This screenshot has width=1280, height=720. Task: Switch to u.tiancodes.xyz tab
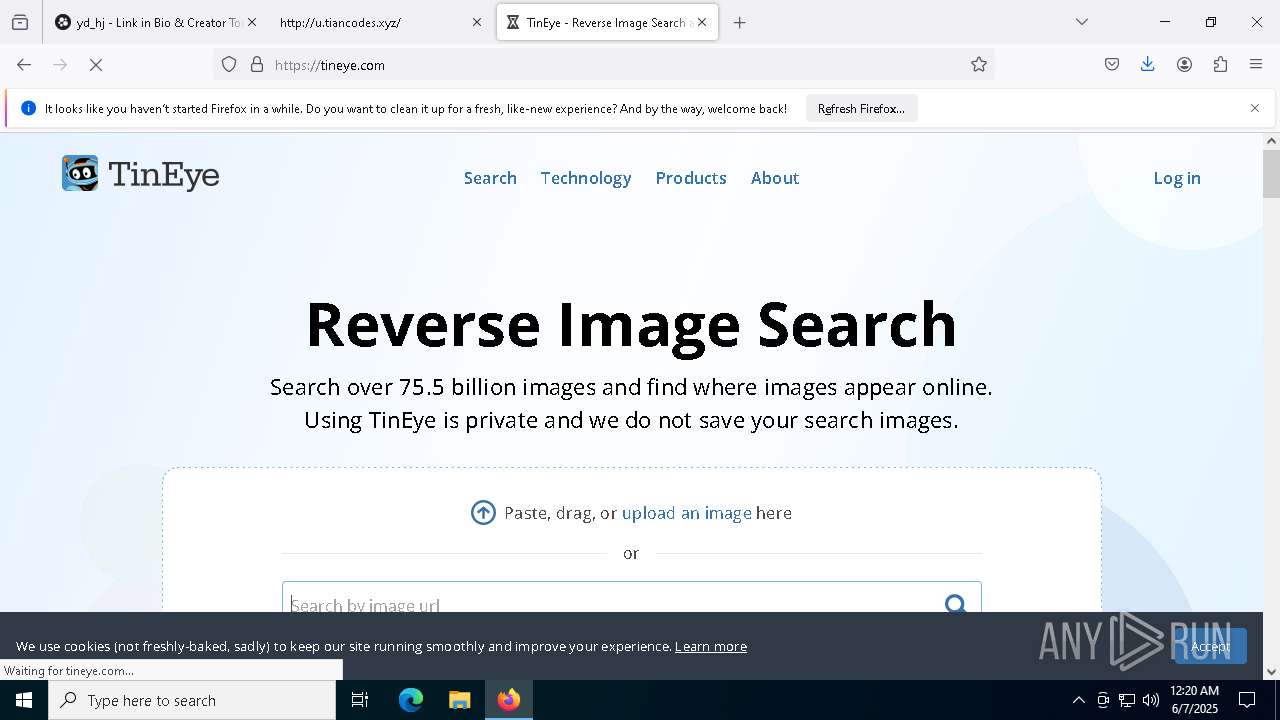(x=380, y=22)
